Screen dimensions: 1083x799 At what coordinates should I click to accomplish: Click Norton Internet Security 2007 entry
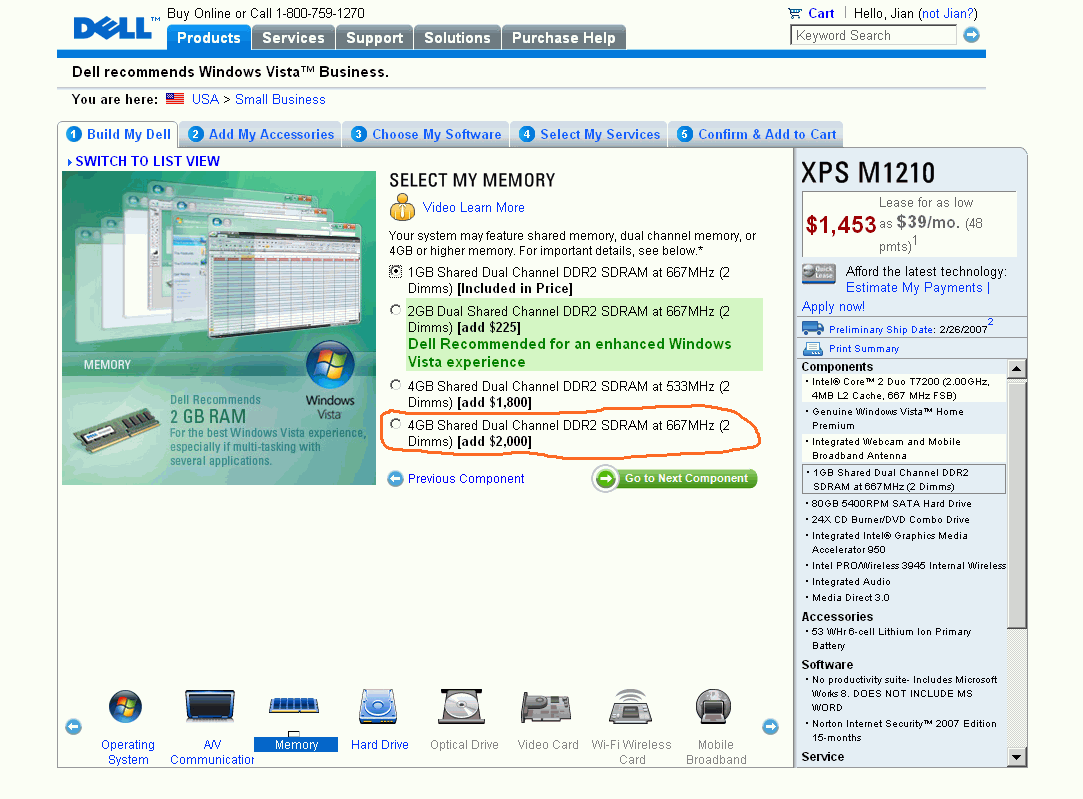[904, 731]
